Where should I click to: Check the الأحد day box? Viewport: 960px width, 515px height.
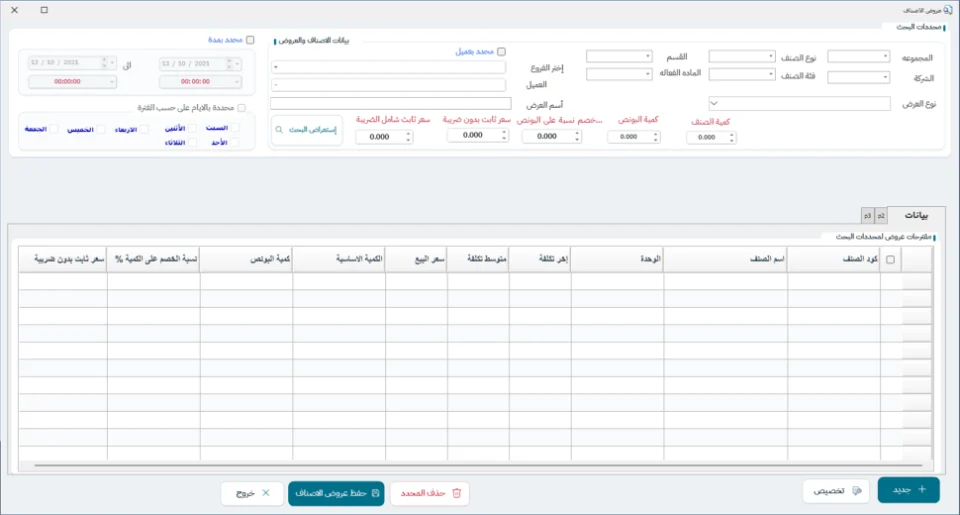point(234,143)
